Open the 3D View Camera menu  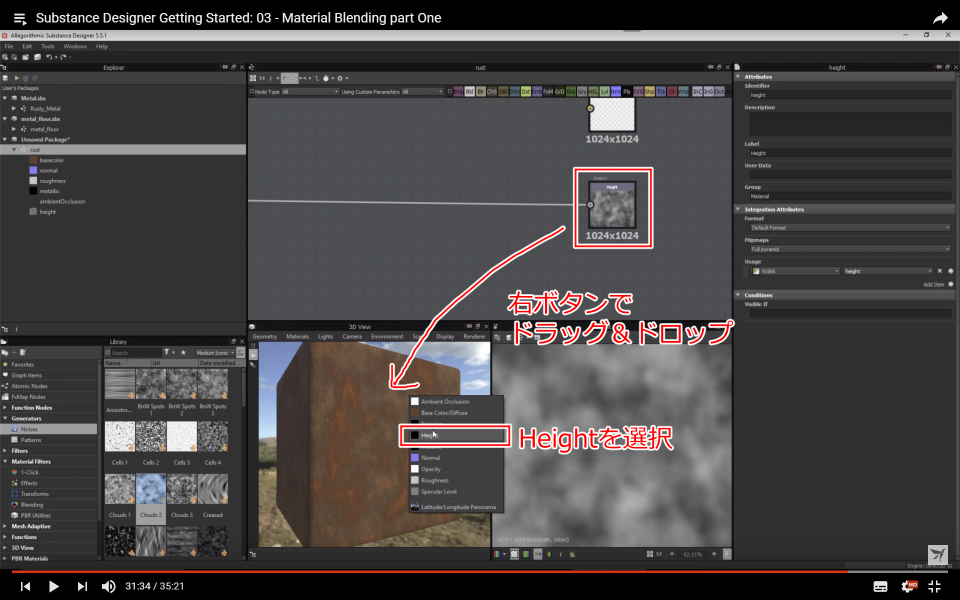(352, 337)
